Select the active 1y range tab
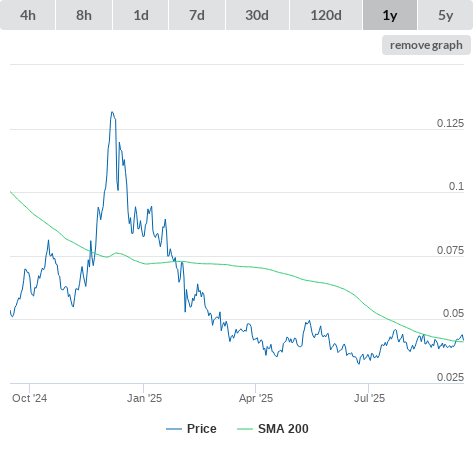Image resolution: width=474 pixels, height=455 pixels. tap(390, 15)
